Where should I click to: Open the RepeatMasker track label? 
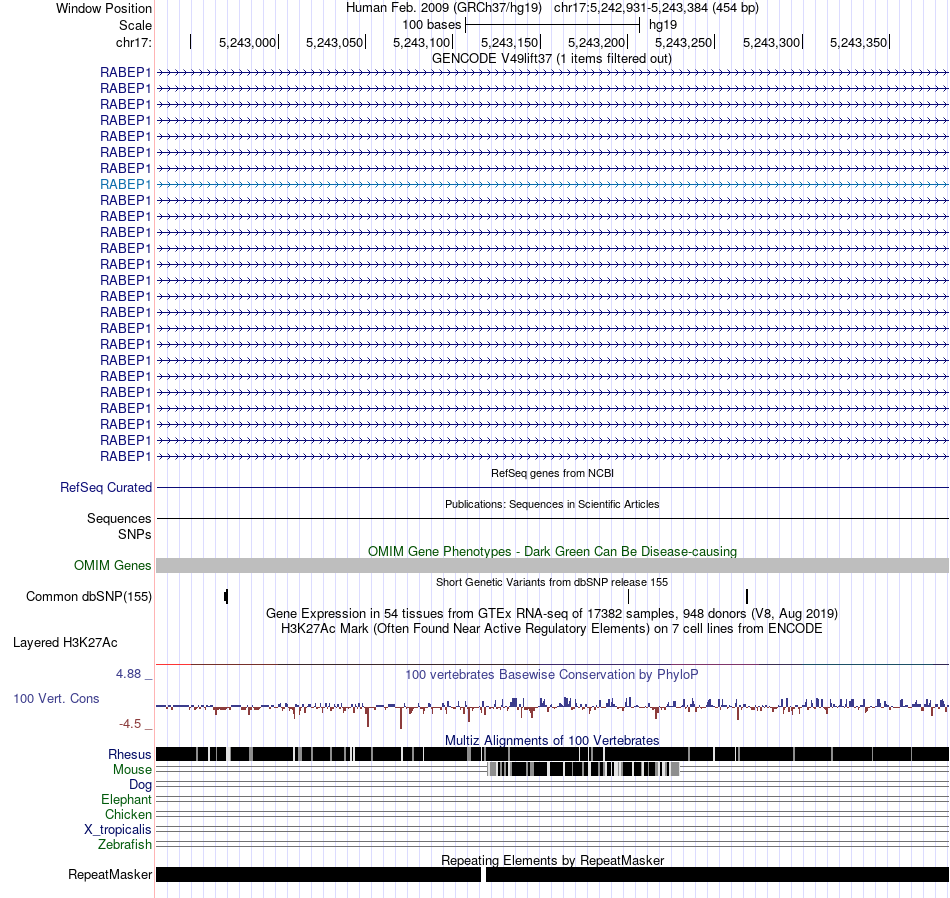(x=110, y=874)
